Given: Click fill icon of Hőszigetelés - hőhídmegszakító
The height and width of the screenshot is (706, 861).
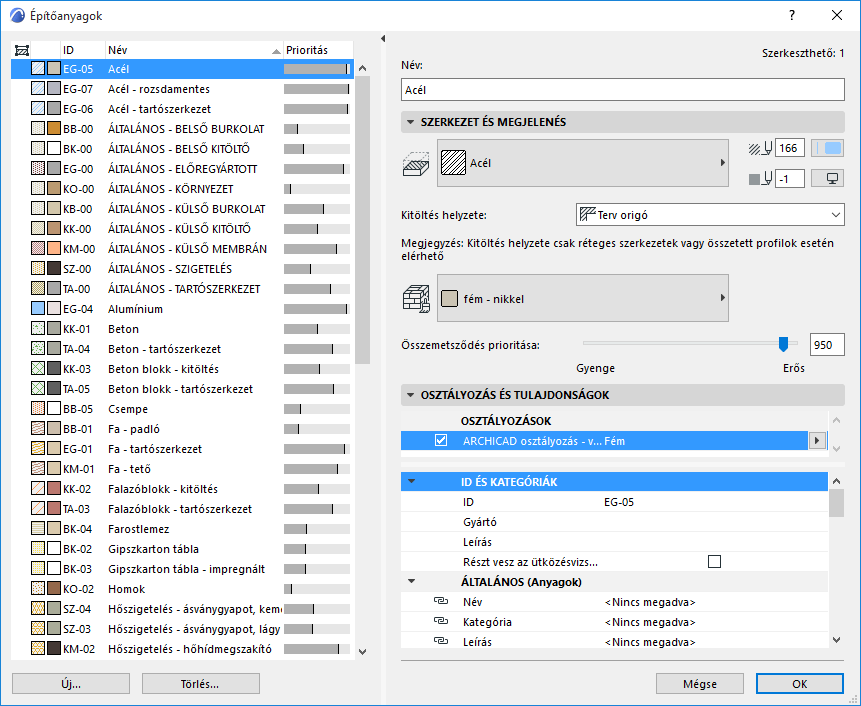Looking at the screenshot, I should click(x=38, y=648).
